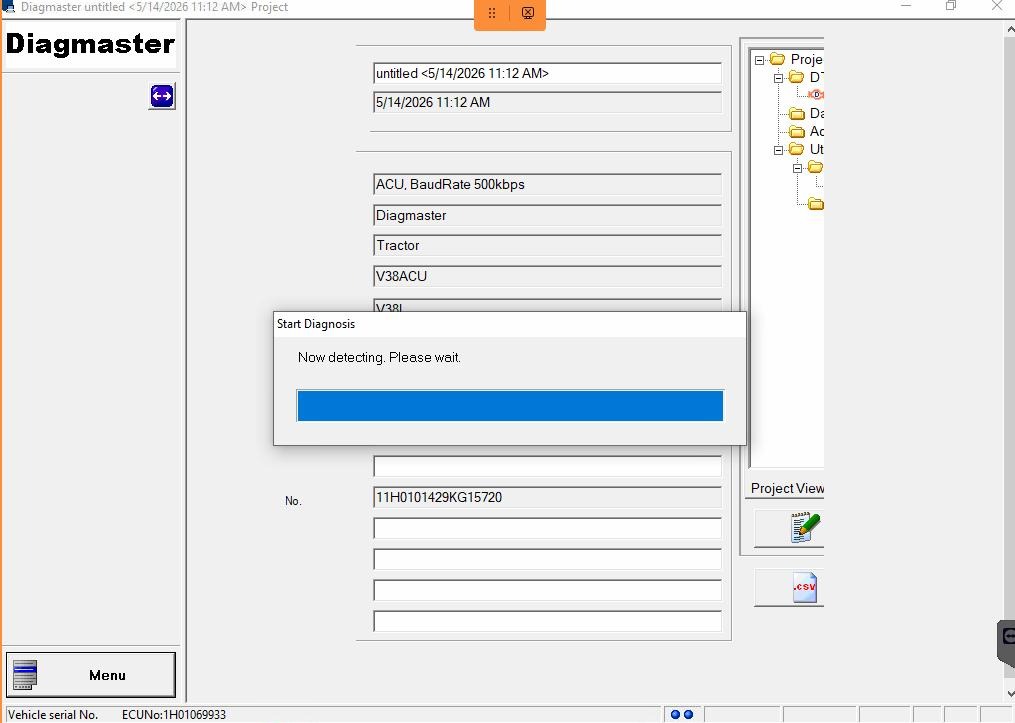Click the blue dots status indicator
Image resolution: width=1015 pixels, height=723 pixels.
682,715
